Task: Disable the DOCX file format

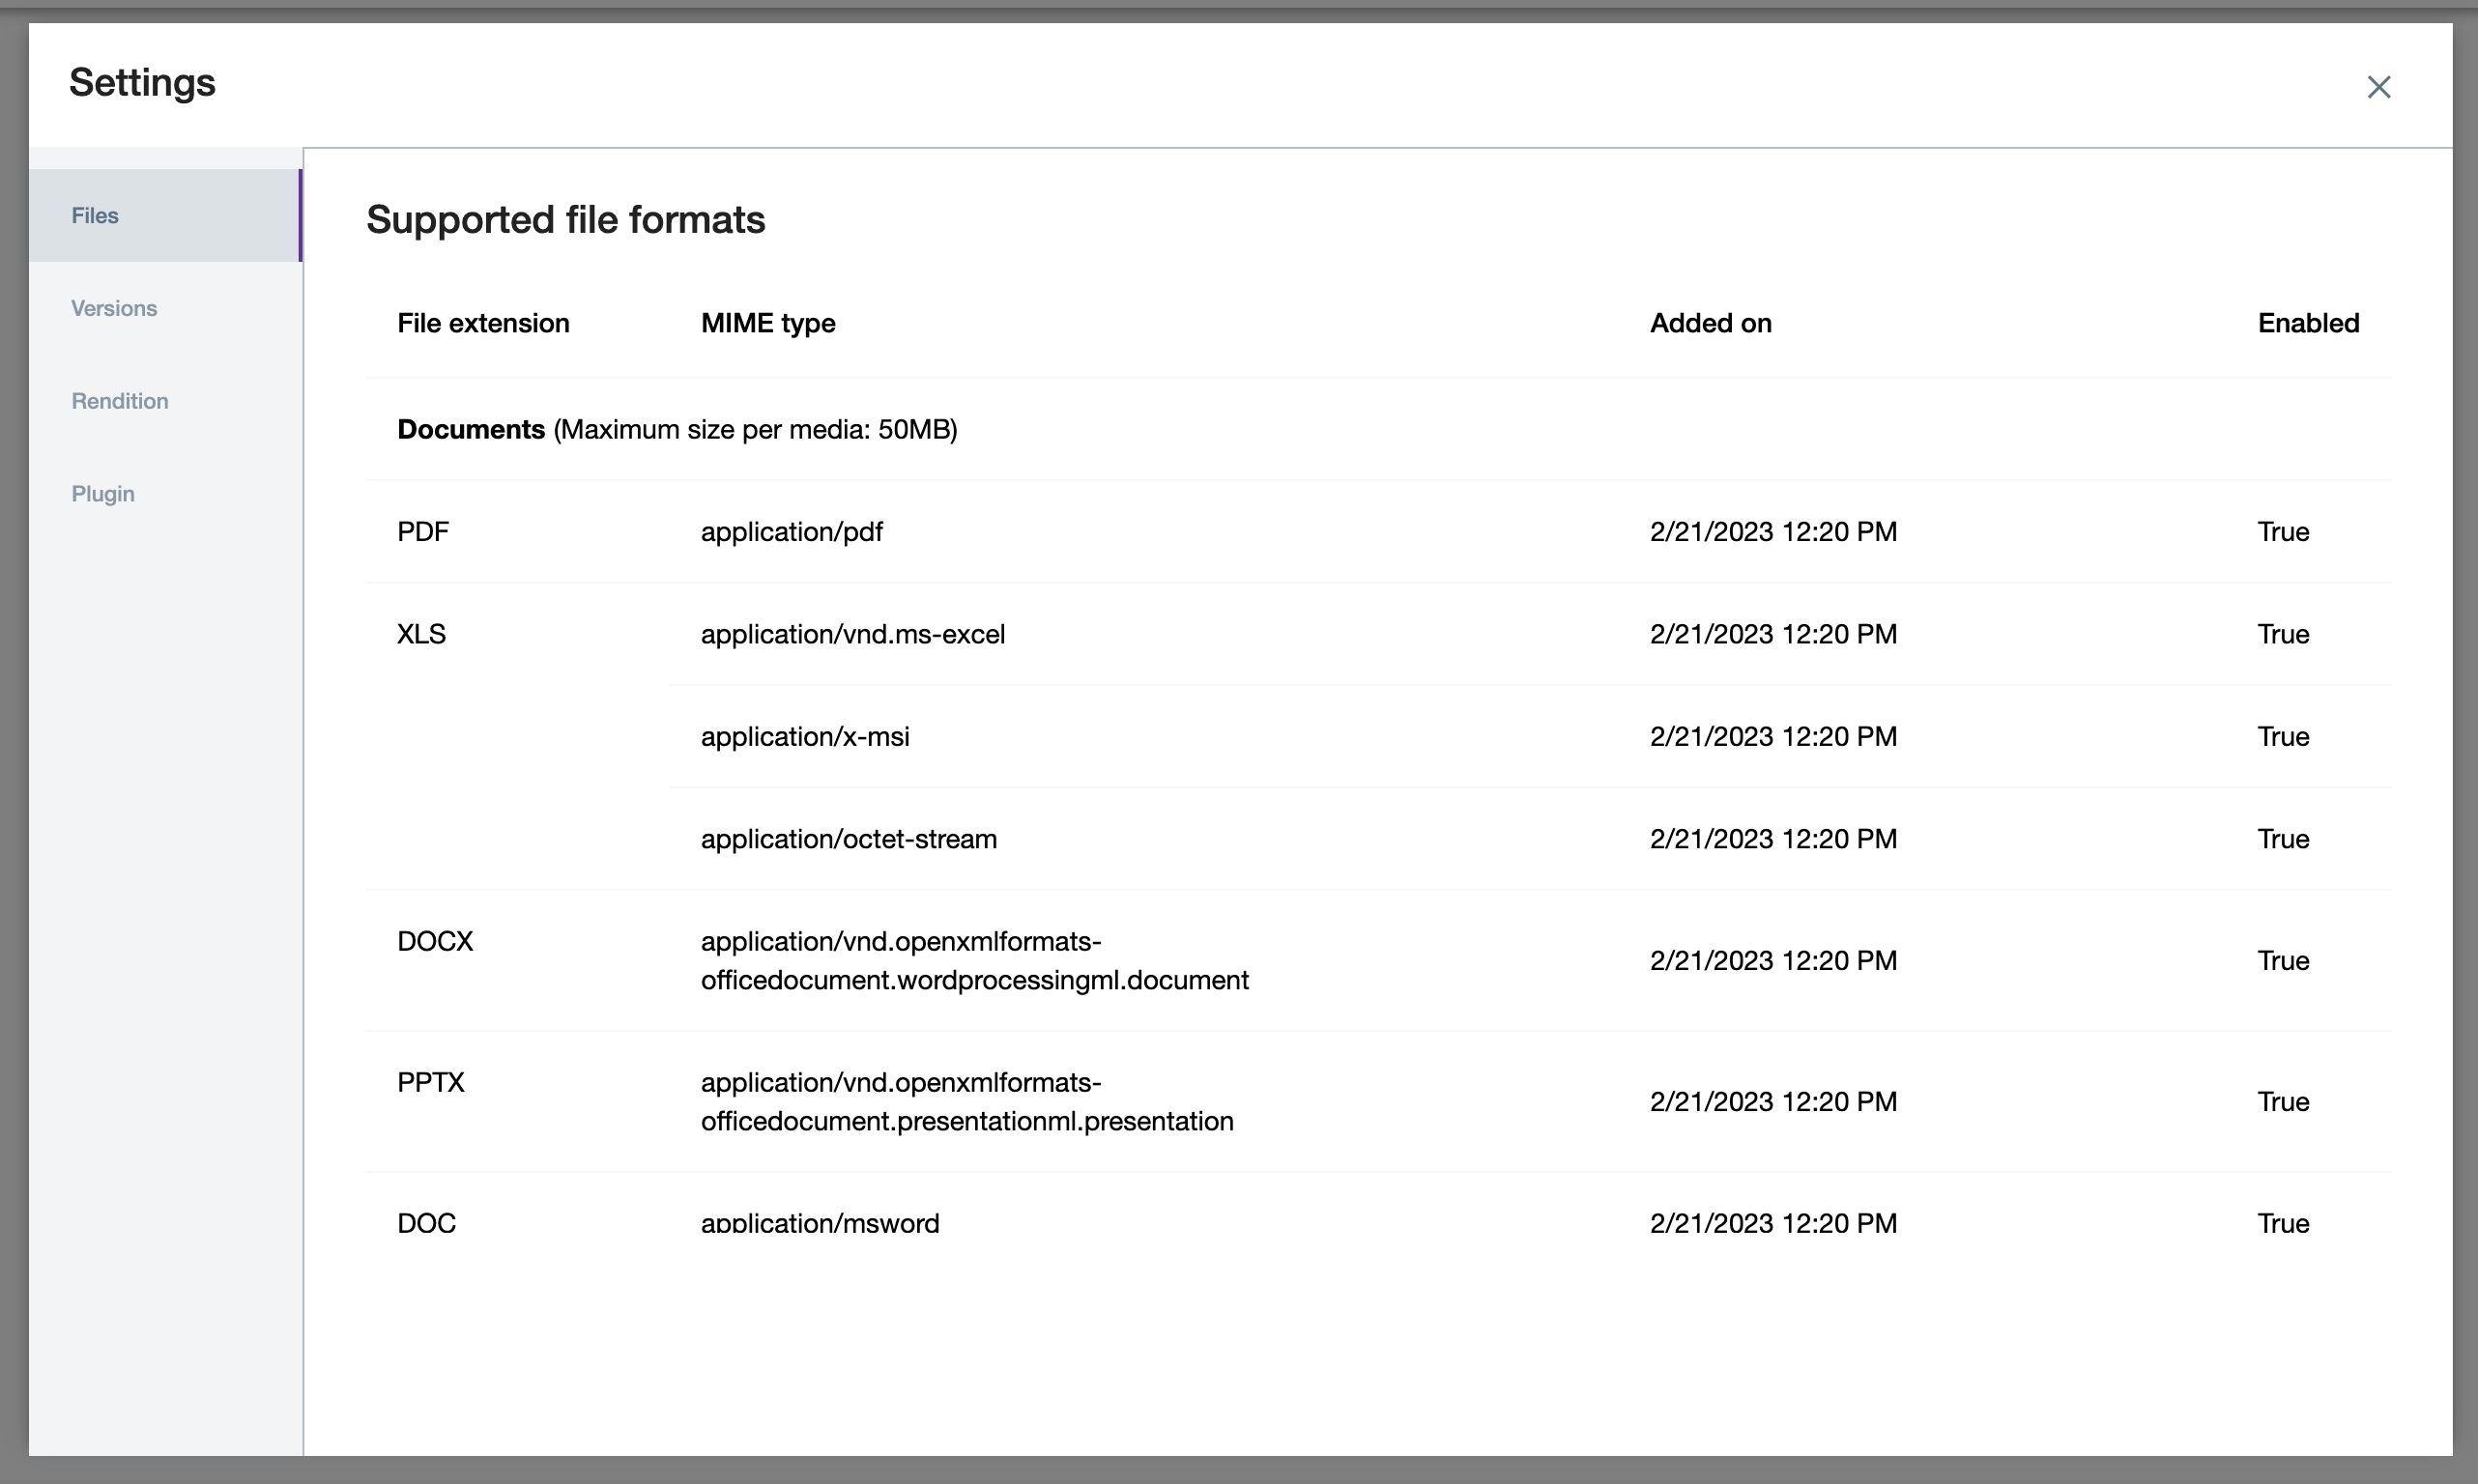Action: click(2283, 960)
